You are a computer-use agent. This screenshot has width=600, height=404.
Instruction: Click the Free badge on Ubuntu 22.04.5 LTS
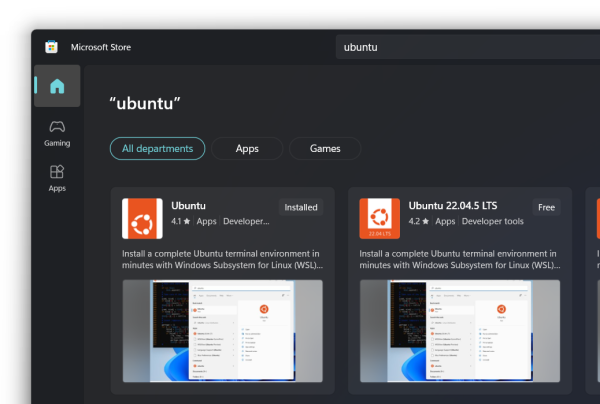(x=546, y=208)
